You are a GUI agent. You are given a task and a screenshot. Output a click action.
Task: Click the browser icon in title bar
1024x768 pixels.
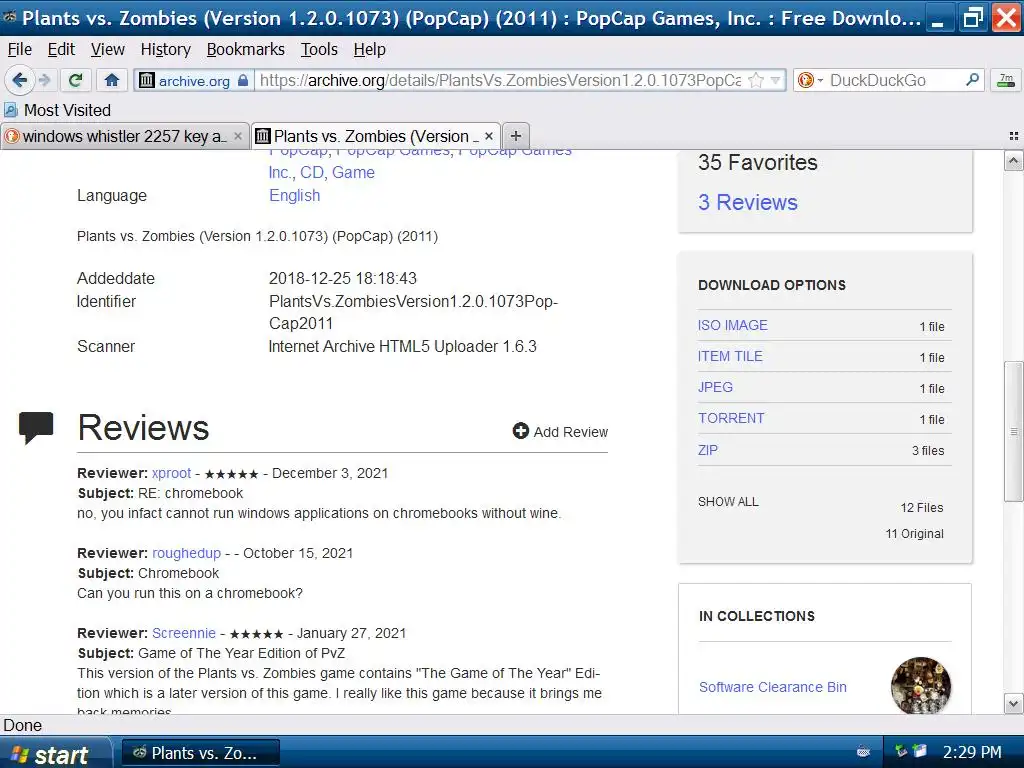click(x=10, y=16)
